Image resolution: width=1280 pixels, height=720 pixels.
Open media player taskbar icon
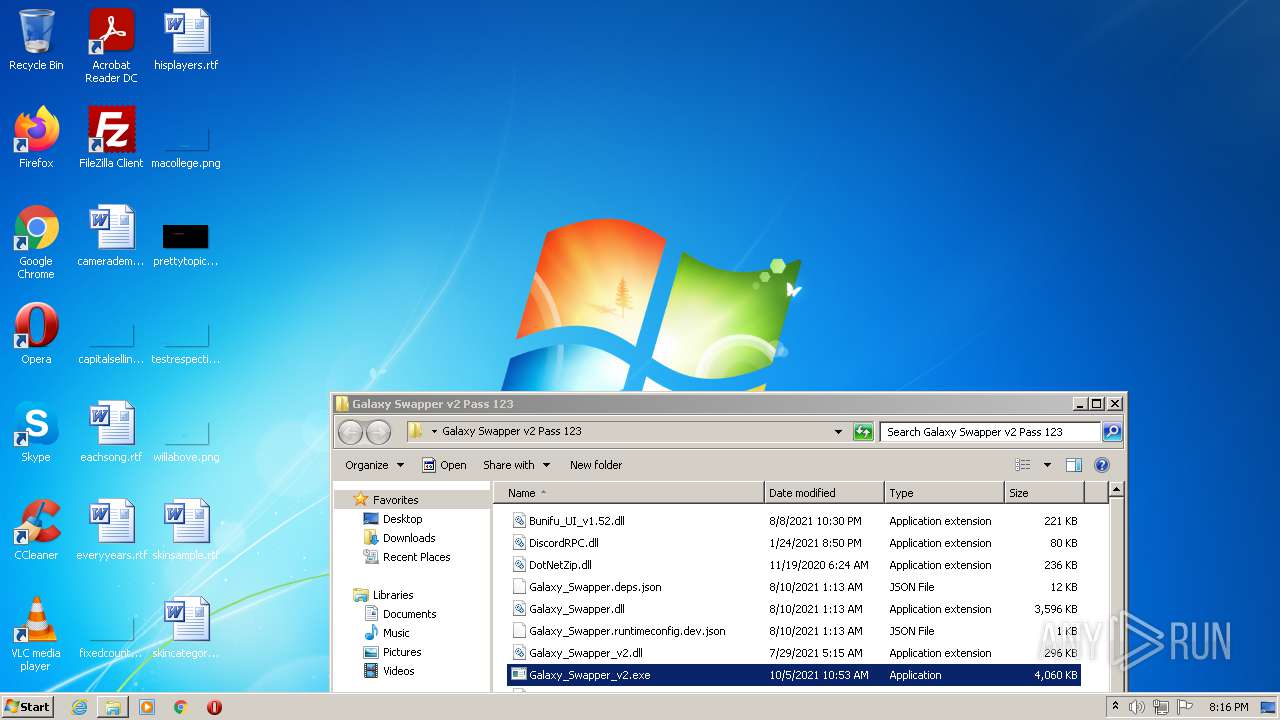tap(147, 707)
